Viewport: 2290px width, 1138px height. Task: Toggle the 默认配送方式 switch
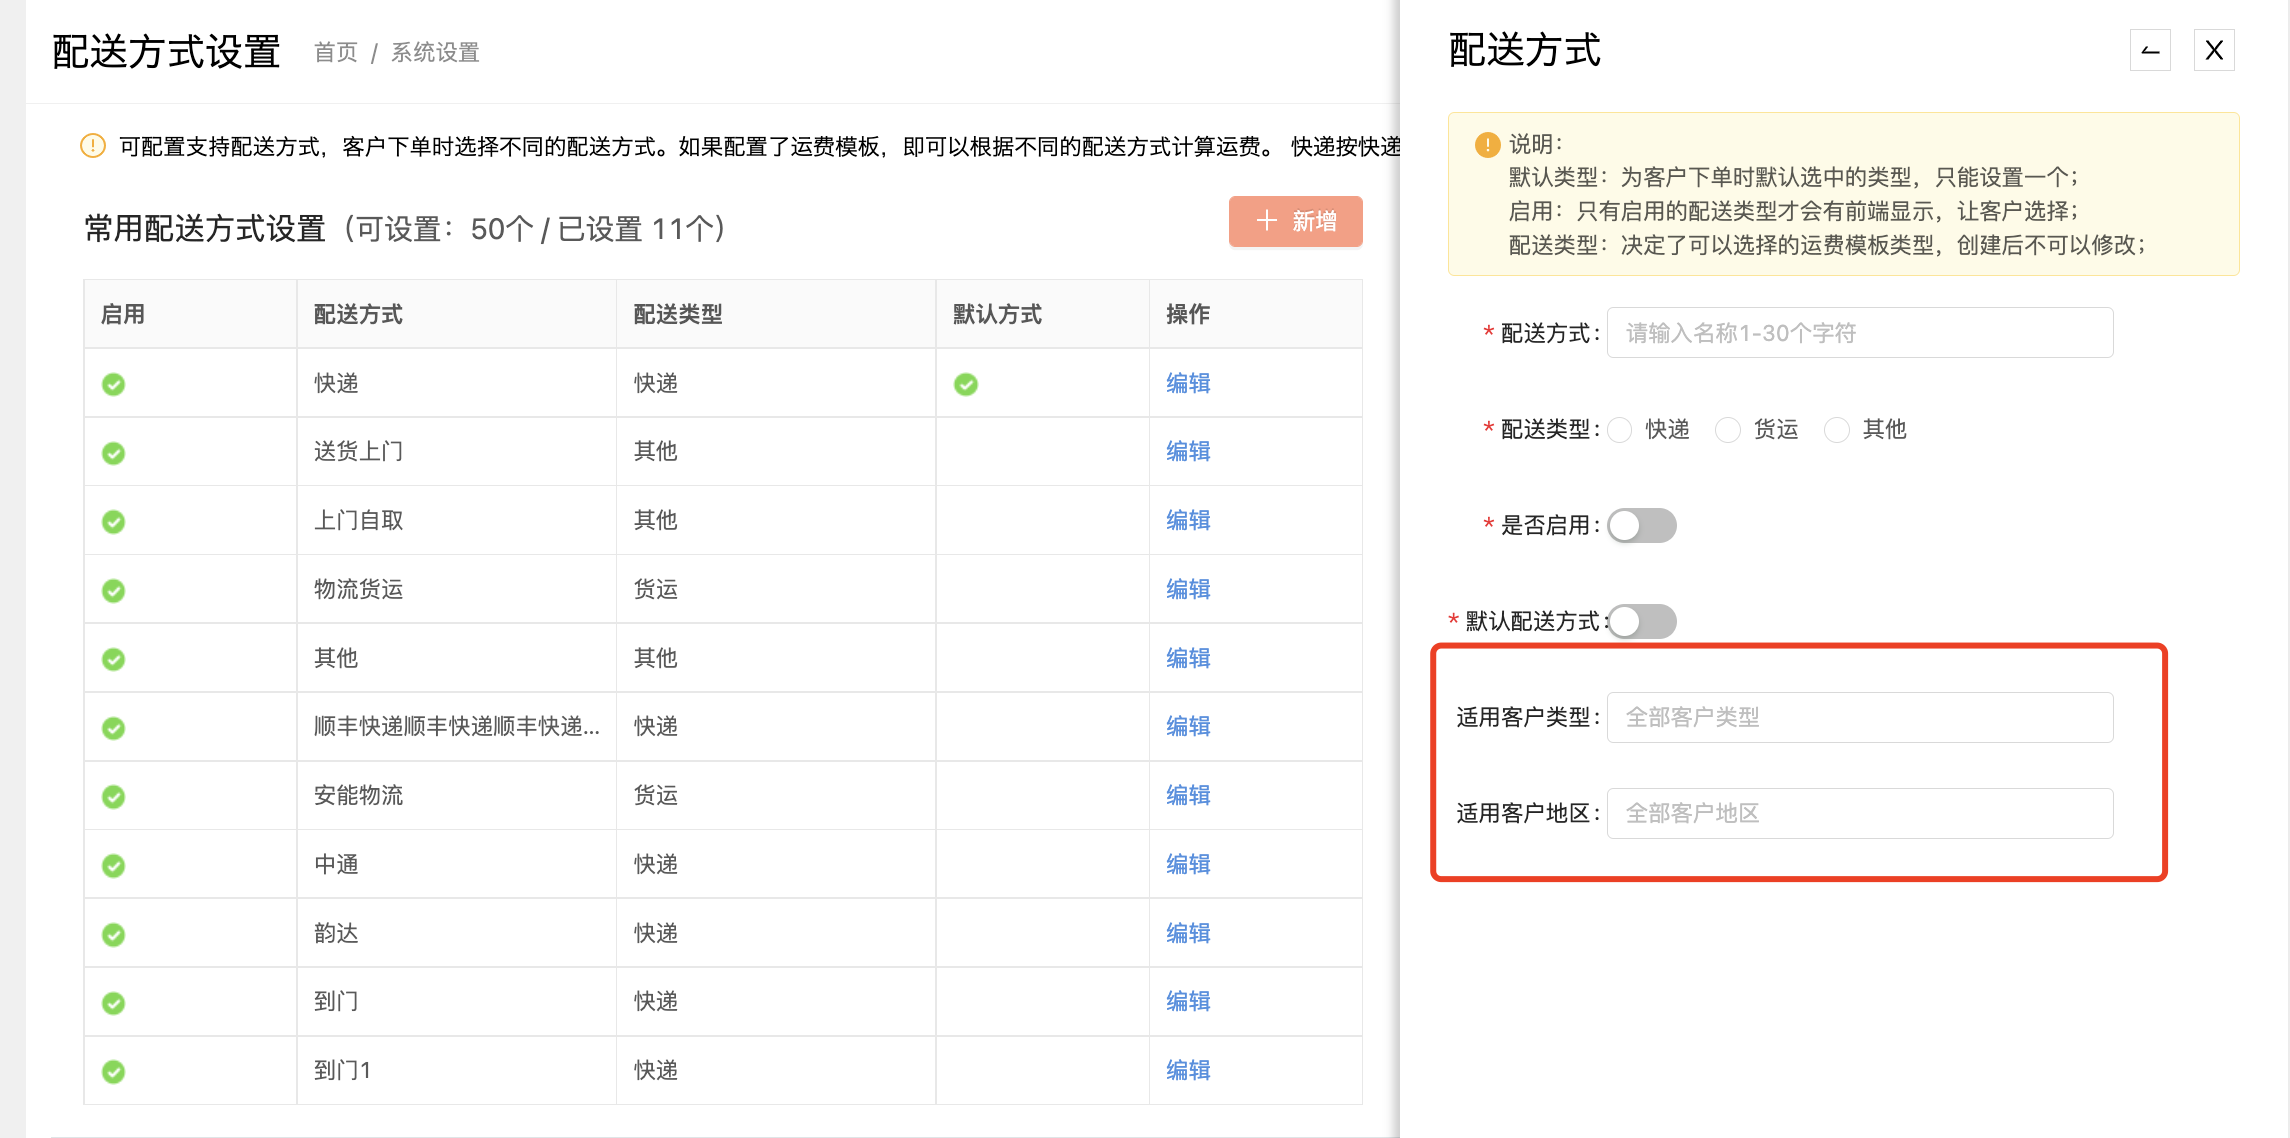coord(1642,622)
